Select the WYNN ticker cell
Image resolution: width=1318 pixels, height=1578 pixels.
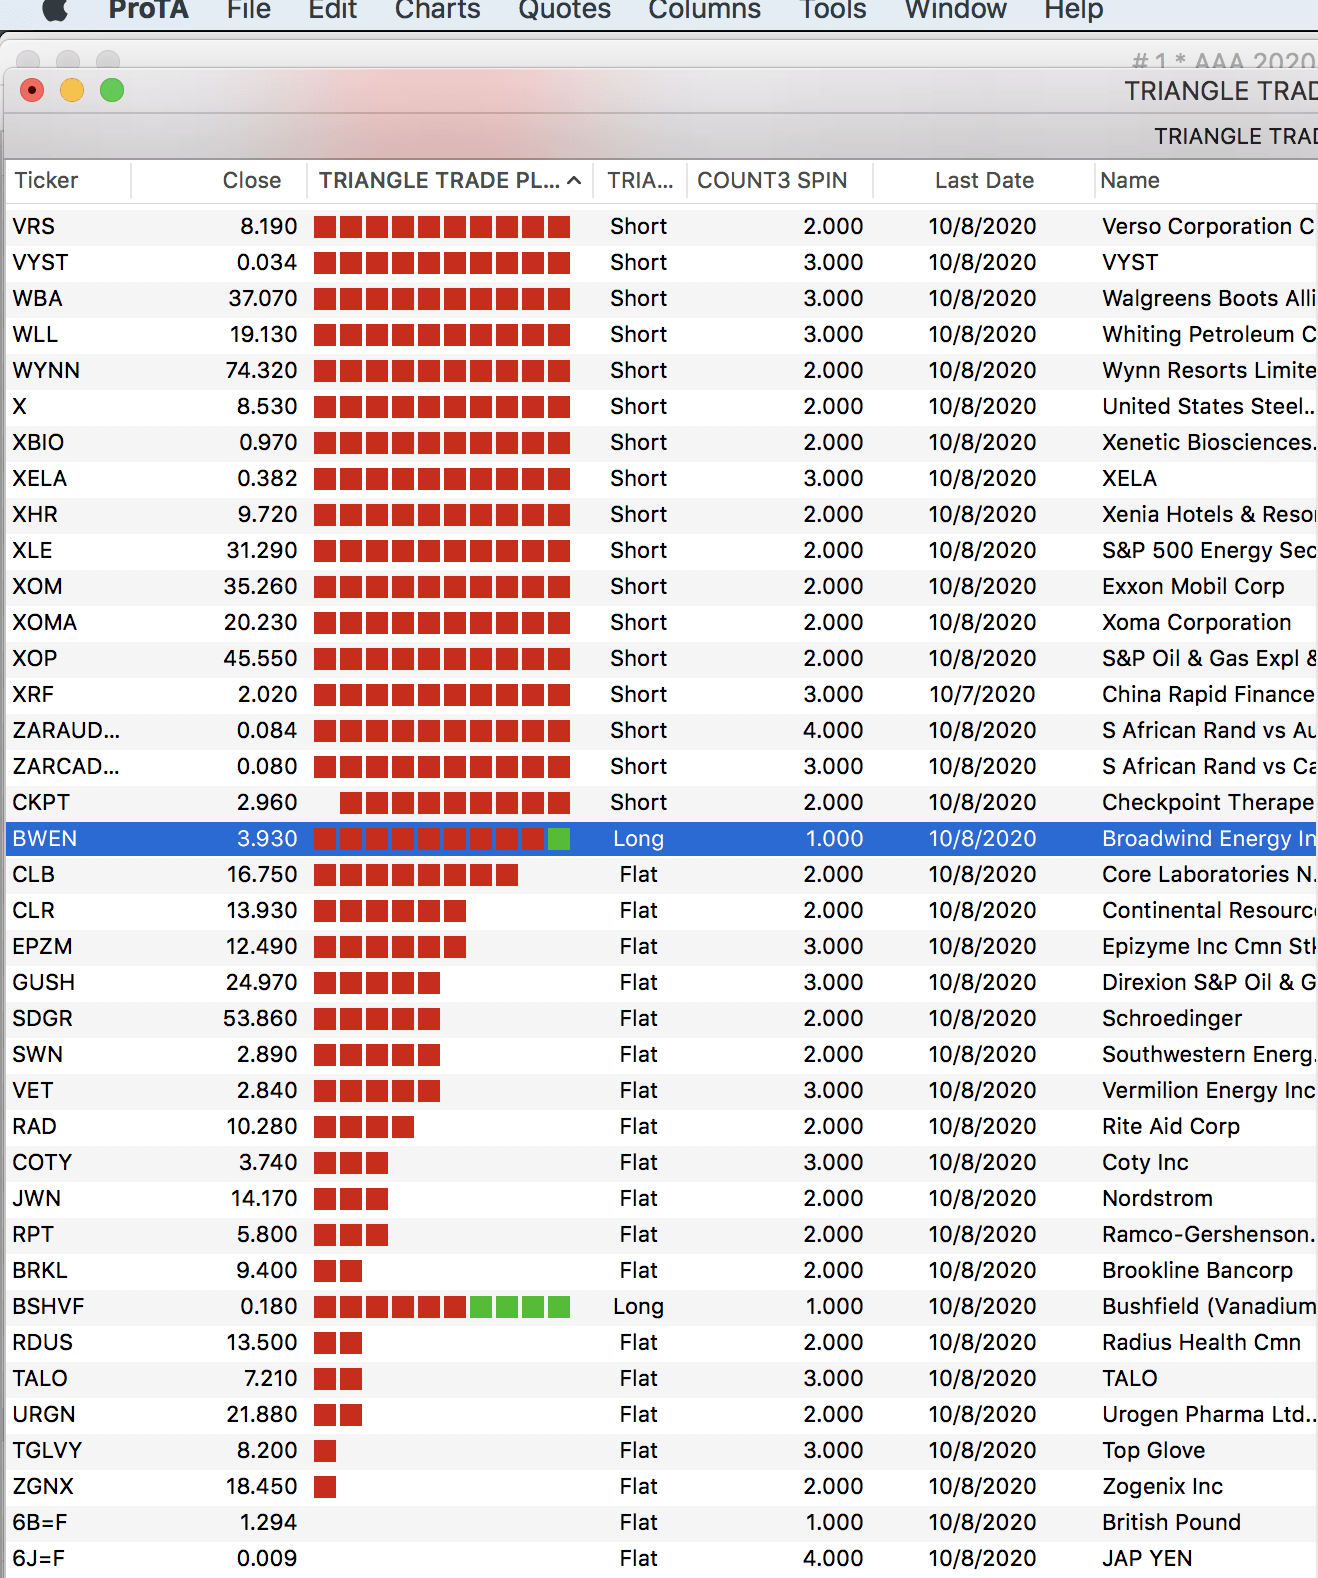coord(46,370)
